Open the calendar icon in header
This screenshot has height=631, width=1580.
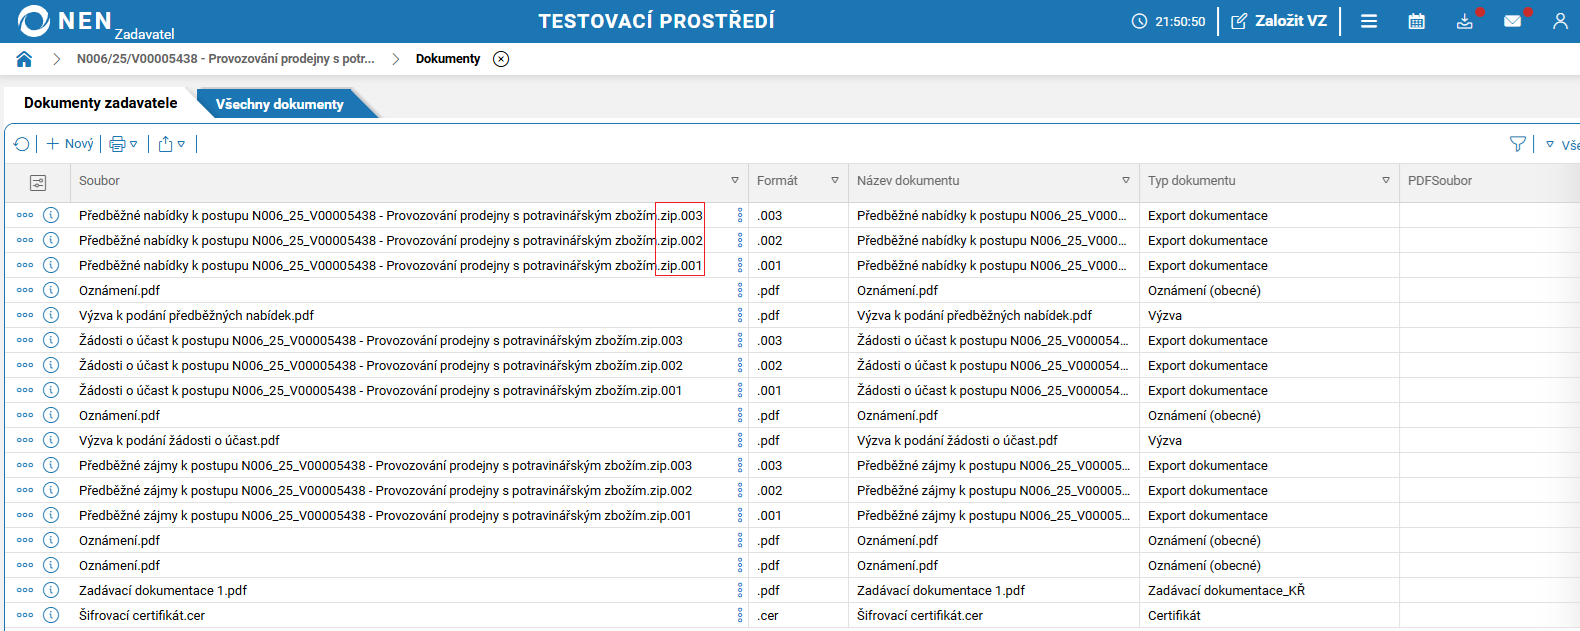1416,21
